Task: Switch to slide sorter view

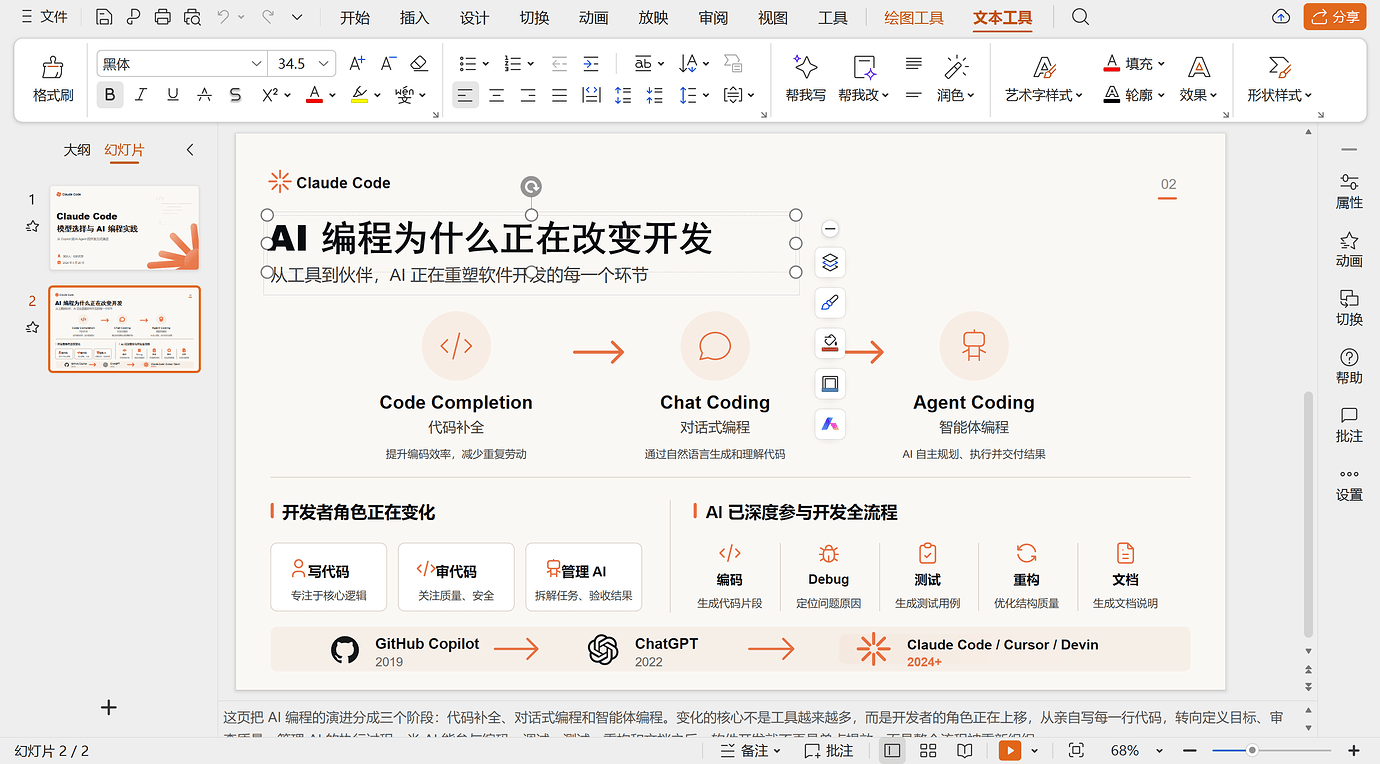Action: coord(927,750)
